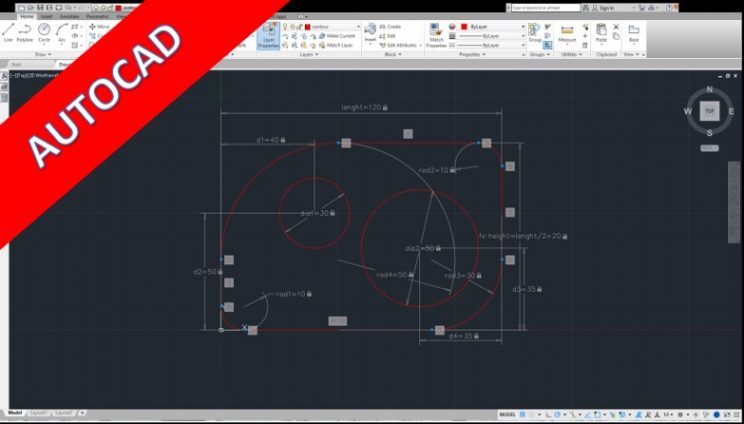Select the Polyline tool
The width and height of the screenshot is (744, 424).
click(x=26, y=33)
